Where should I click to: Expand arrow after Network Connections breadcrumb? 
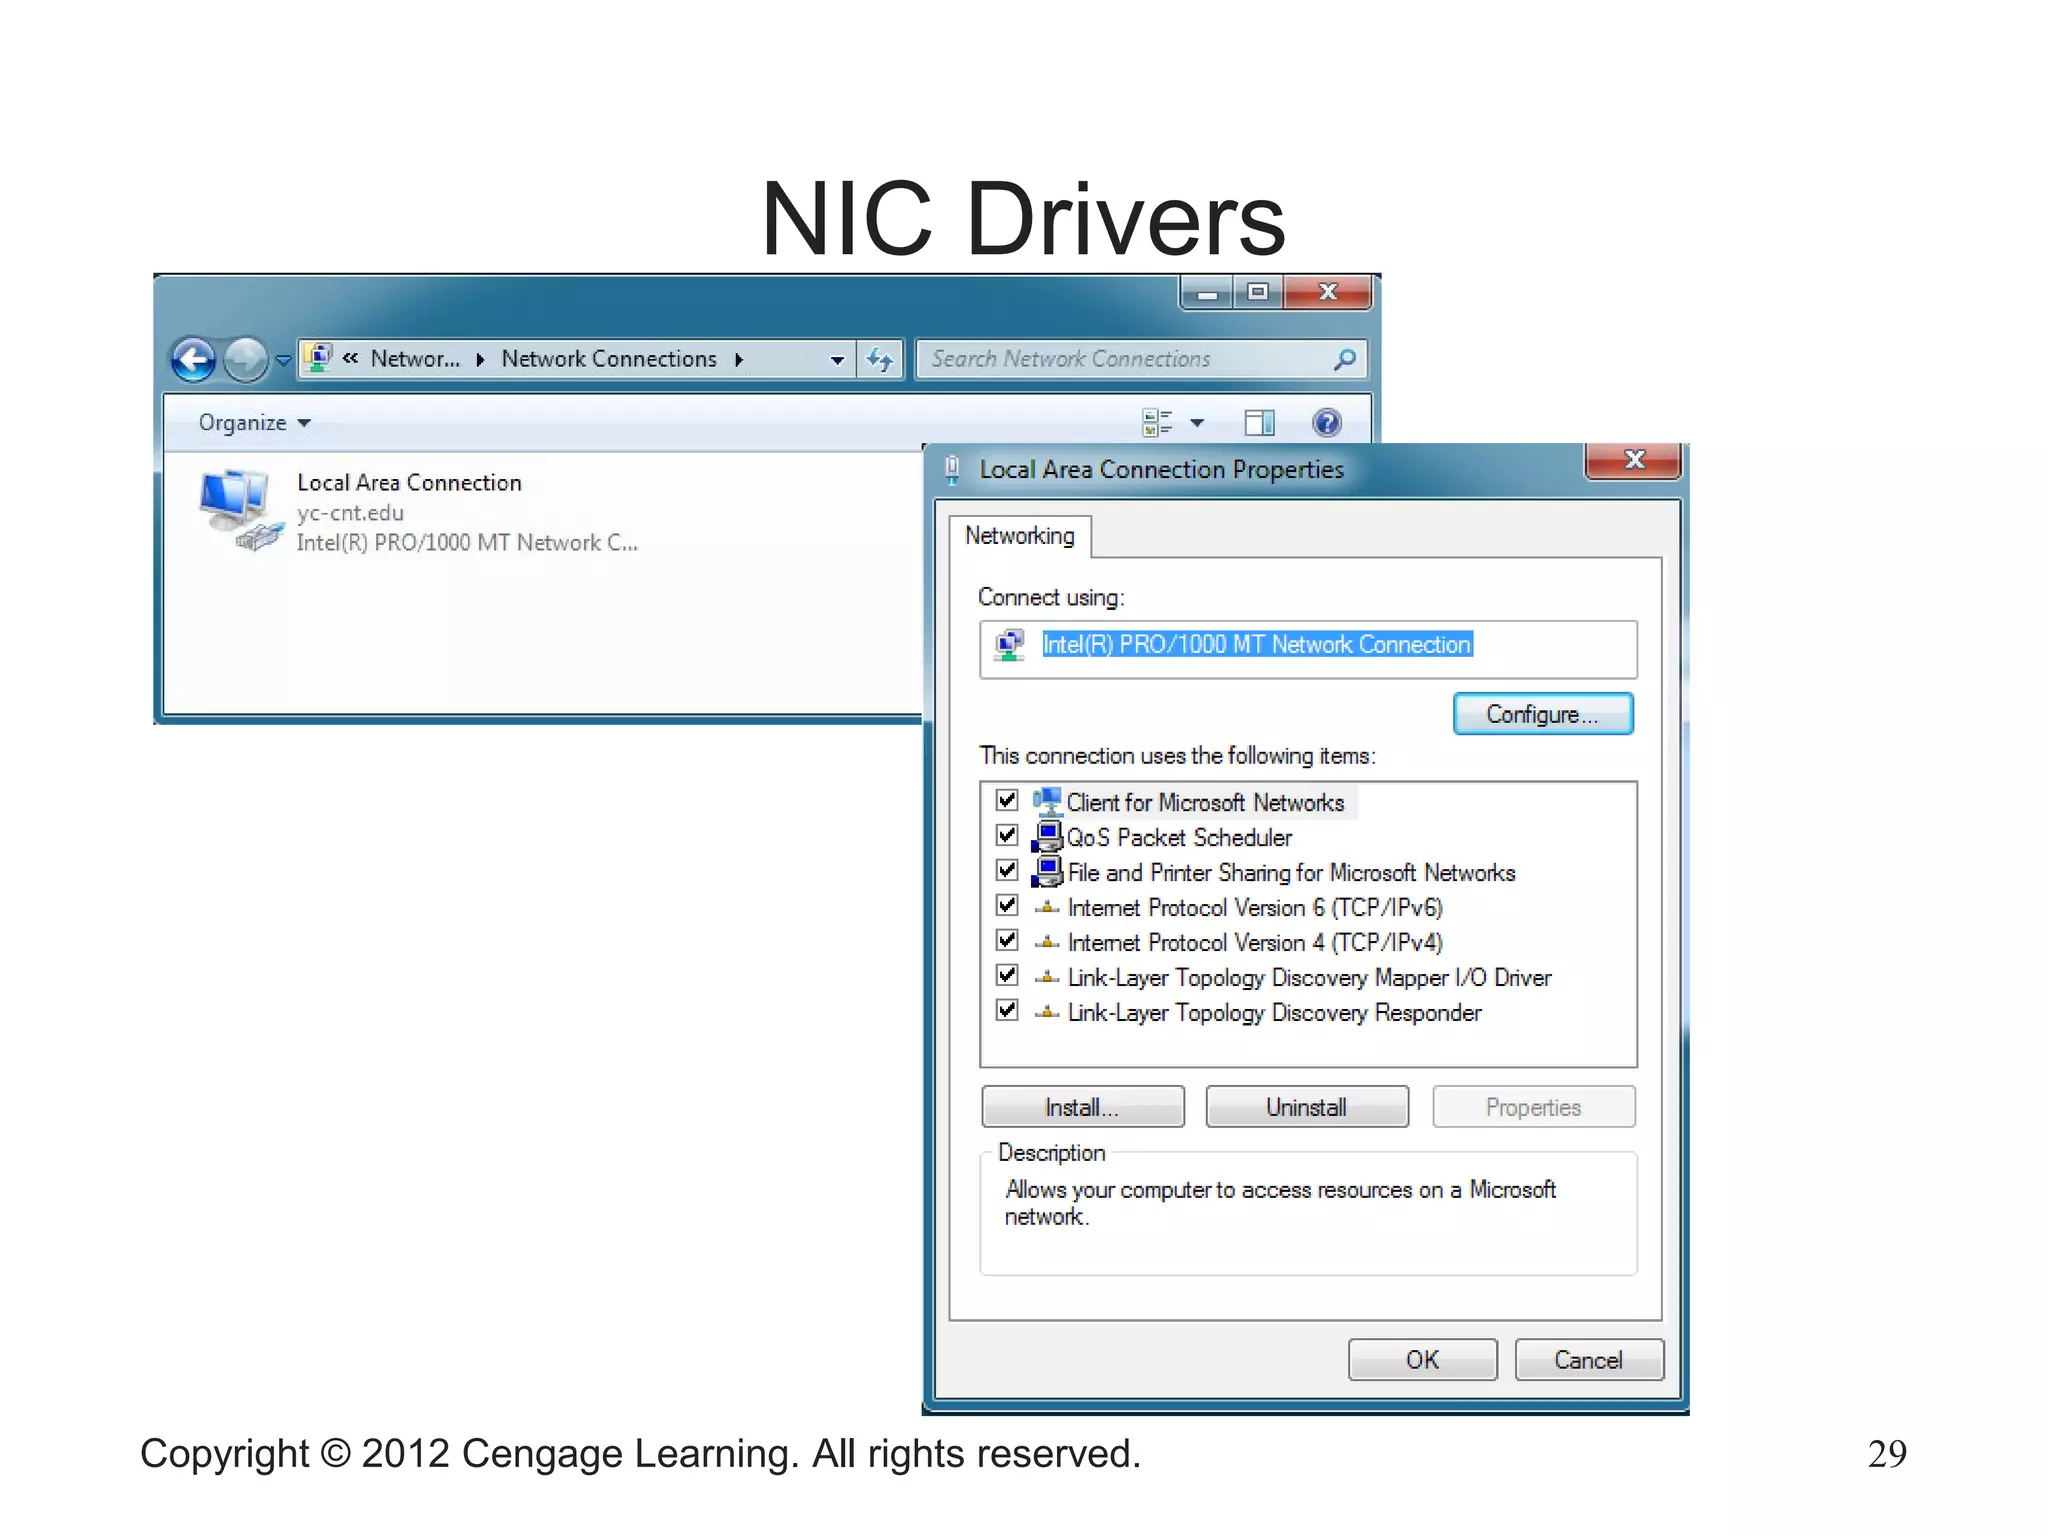739,360
